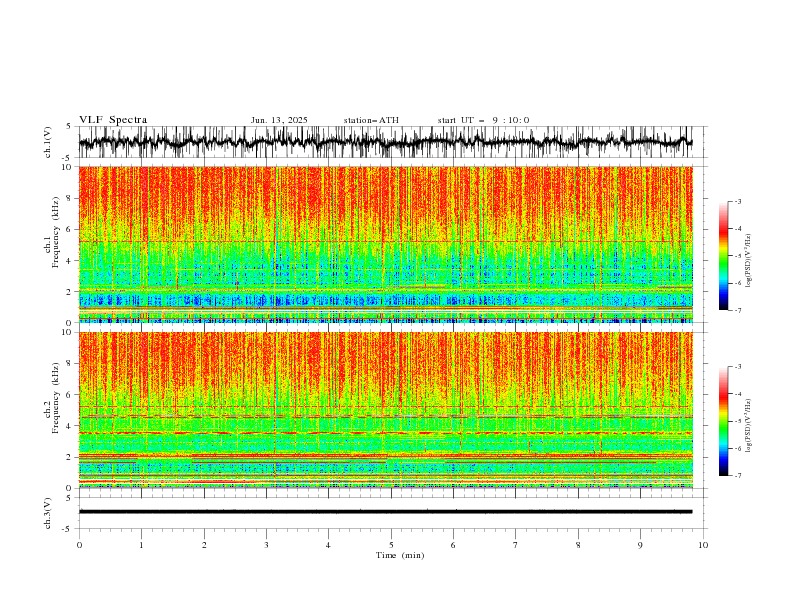Click the lower colorbar "log(PSD)(V²/Hz)" label

tap(749, 426)
